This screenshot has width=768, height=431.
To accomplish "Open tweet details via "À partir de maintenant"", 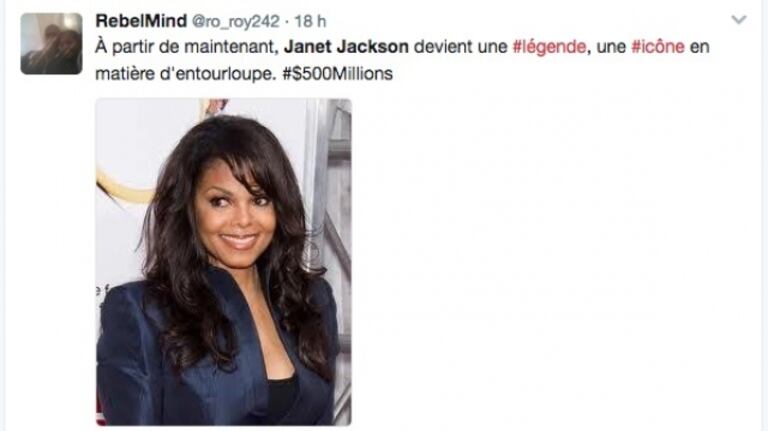I will [187, 47].
